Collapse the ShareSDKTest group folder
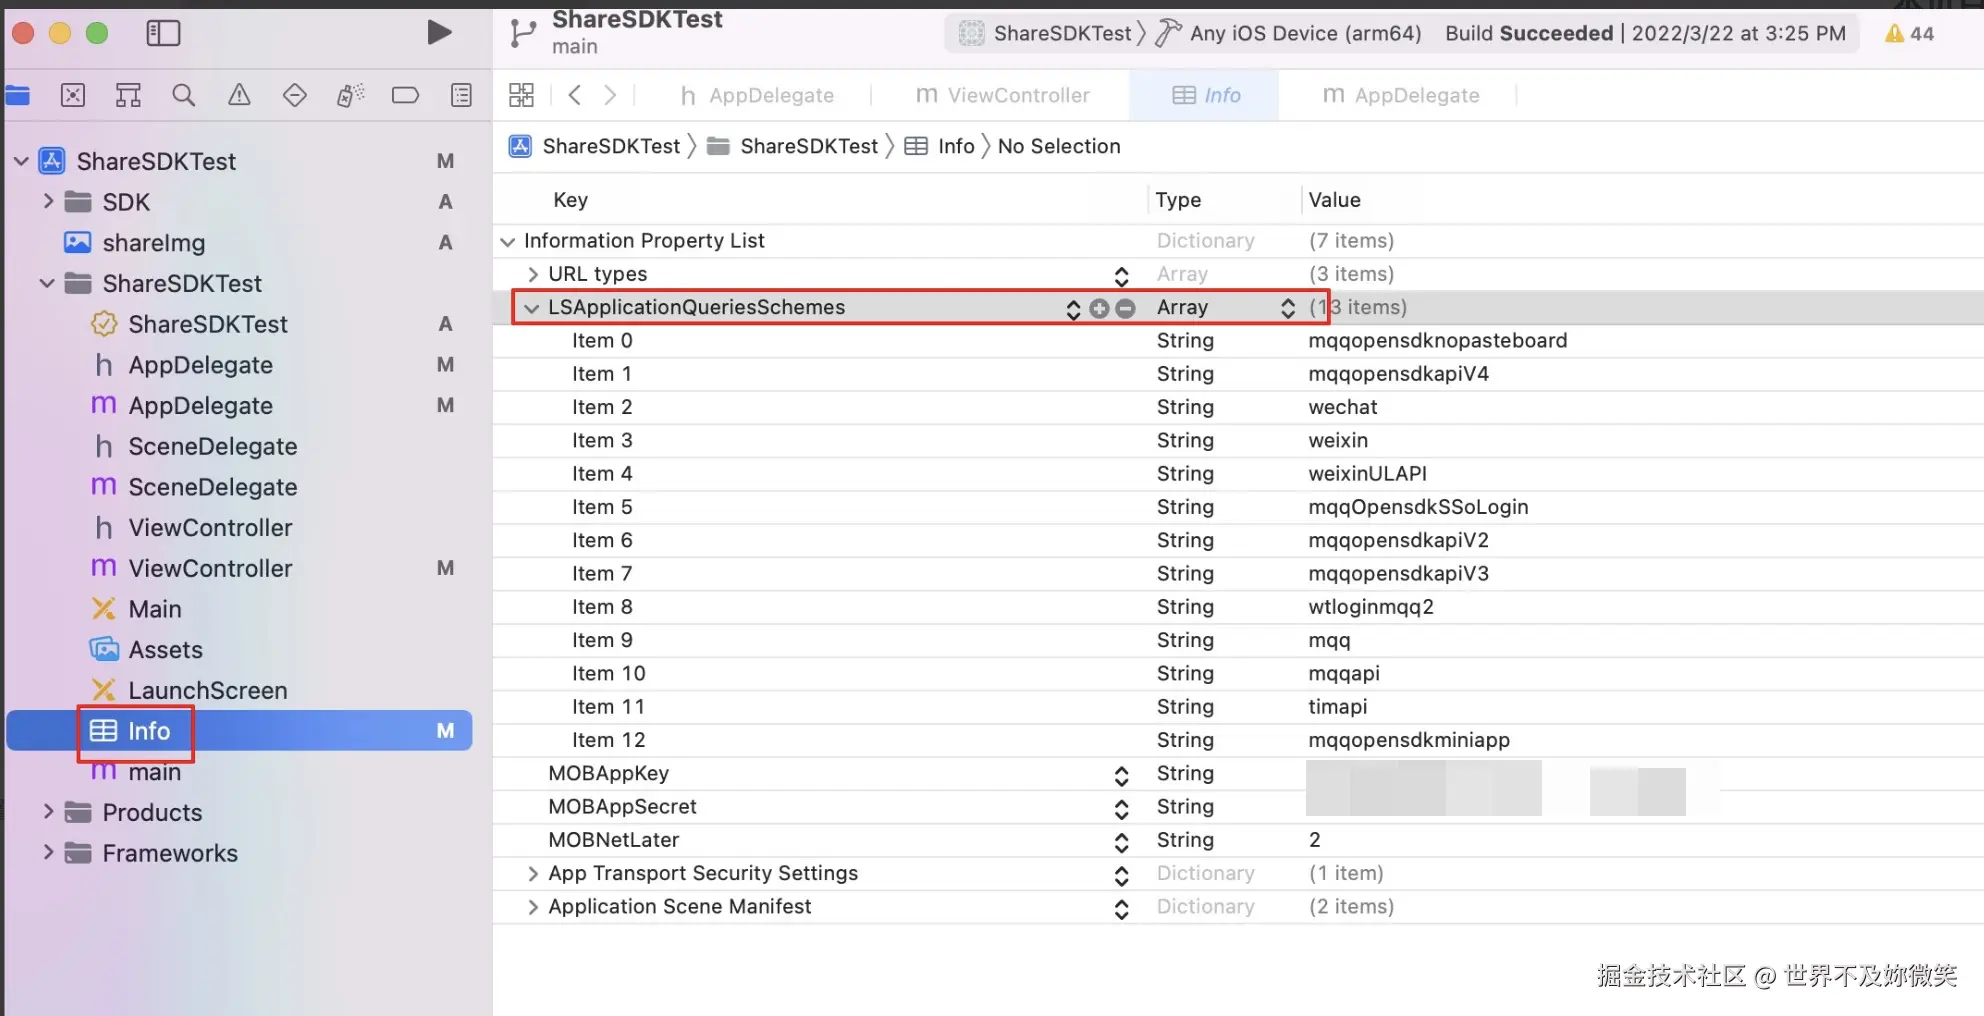The width and height of the screenshot is (1984, 1016). click(47, 283)
